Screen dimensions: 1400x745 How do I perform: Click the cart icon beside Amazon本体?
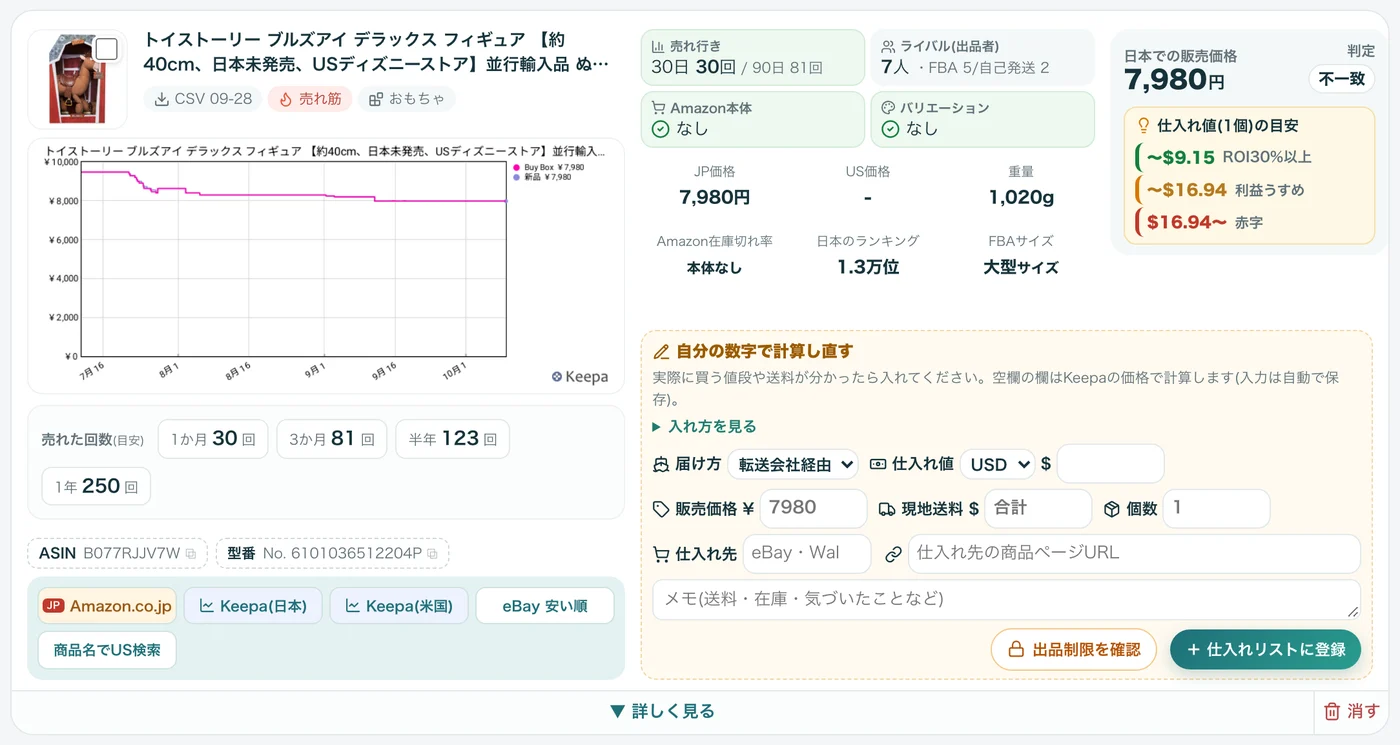pyautogui.click(x=658, y=108)
